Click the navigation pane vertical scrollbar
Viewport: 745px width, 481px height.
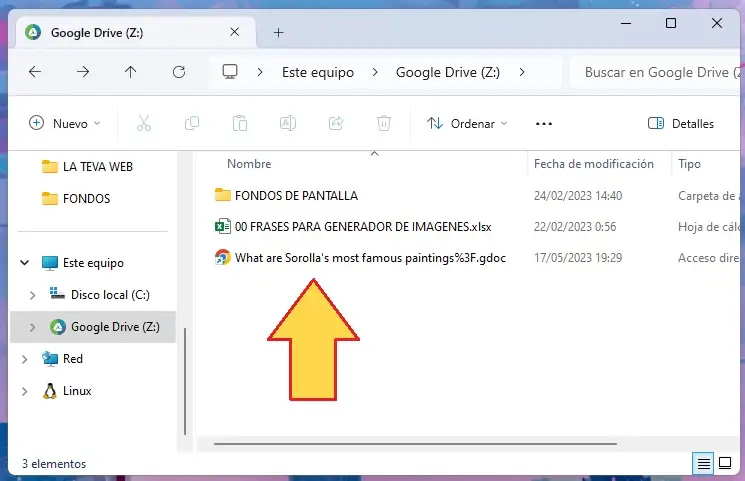(x=185, y=381)
